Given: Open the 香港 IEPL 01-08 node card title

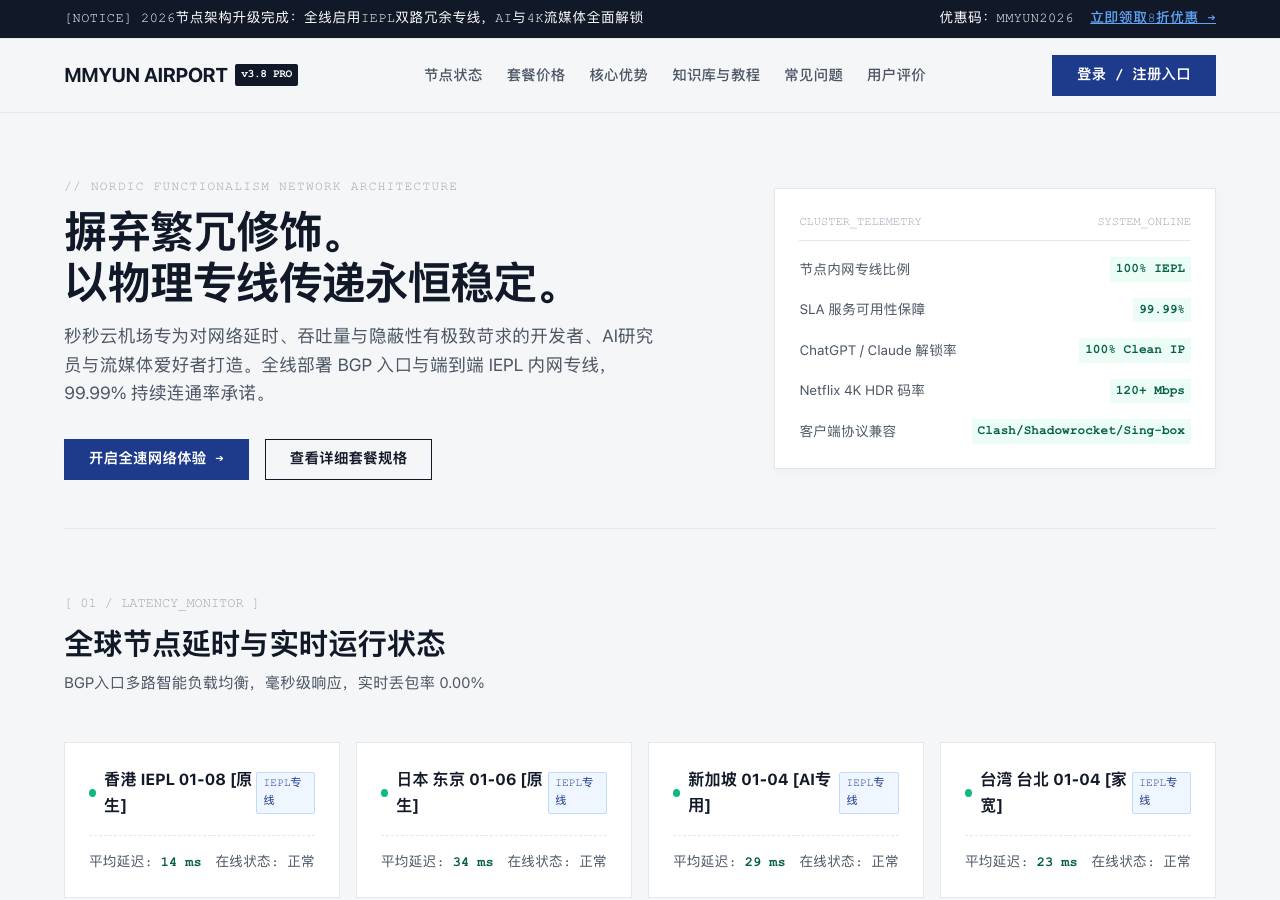Looking at the screenshot, I should click(x=179, y=792).
